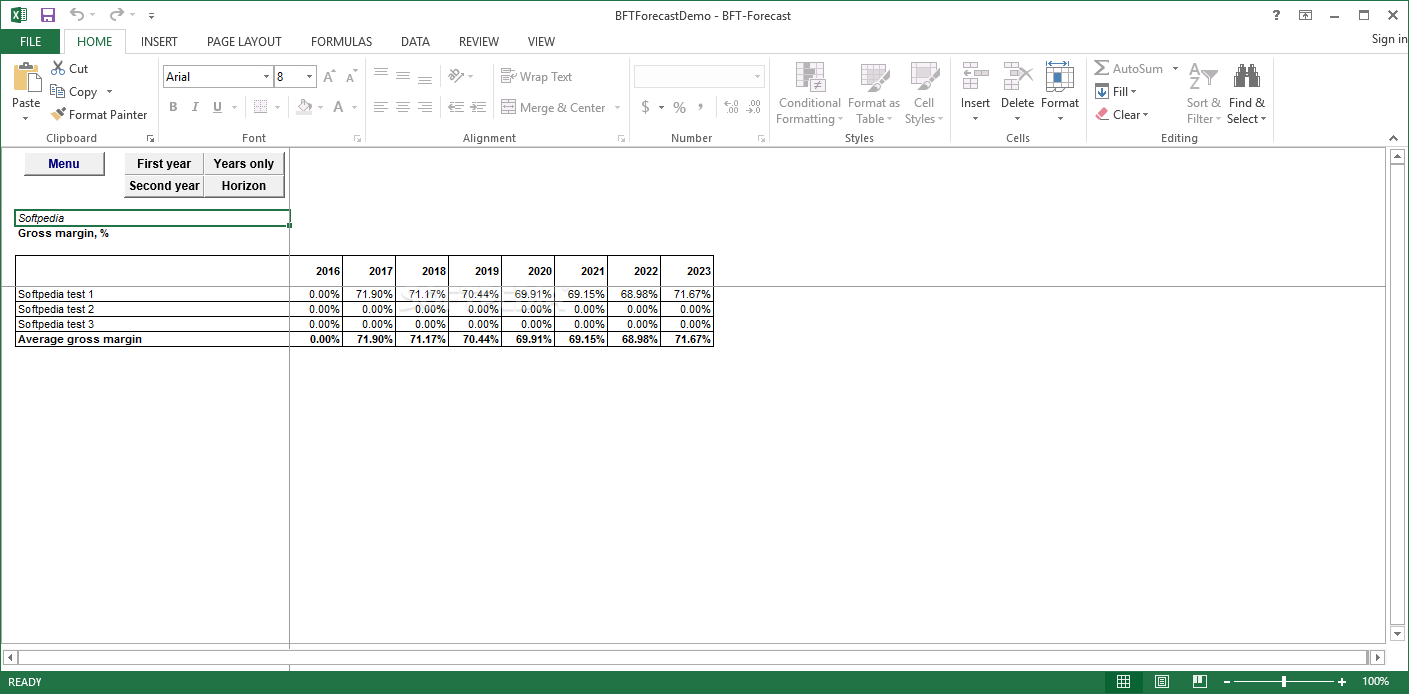Open the font size dropdown
The image size is (1409, 694).
[310, 77]
